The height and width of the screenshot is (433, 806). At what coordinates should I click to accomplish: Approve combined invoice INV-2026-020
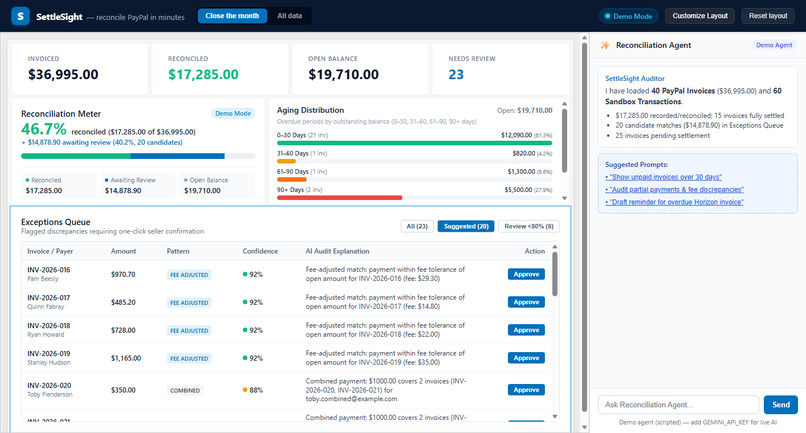click(x=526, y=390)
